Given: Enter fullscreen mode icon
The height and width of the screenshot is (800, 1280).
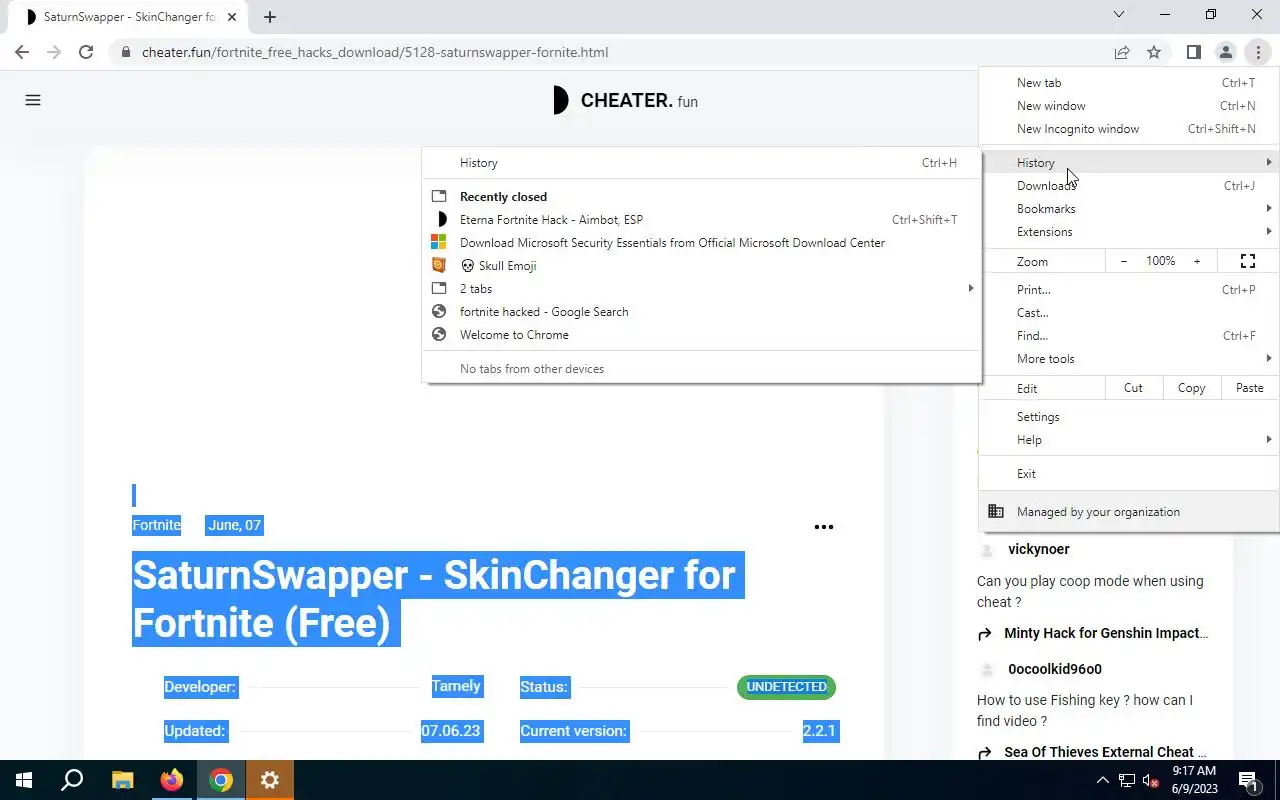Looking at the screenshot, I should tap(1248, 261).
